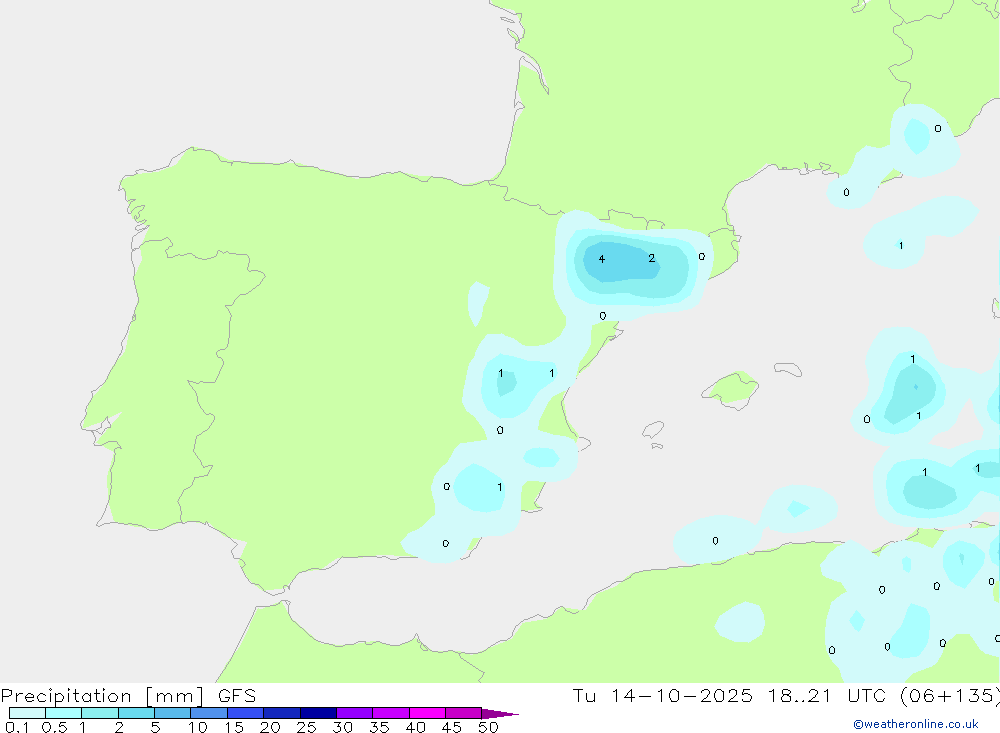Select legend swatch between 20 and 25

coord(282,713)
